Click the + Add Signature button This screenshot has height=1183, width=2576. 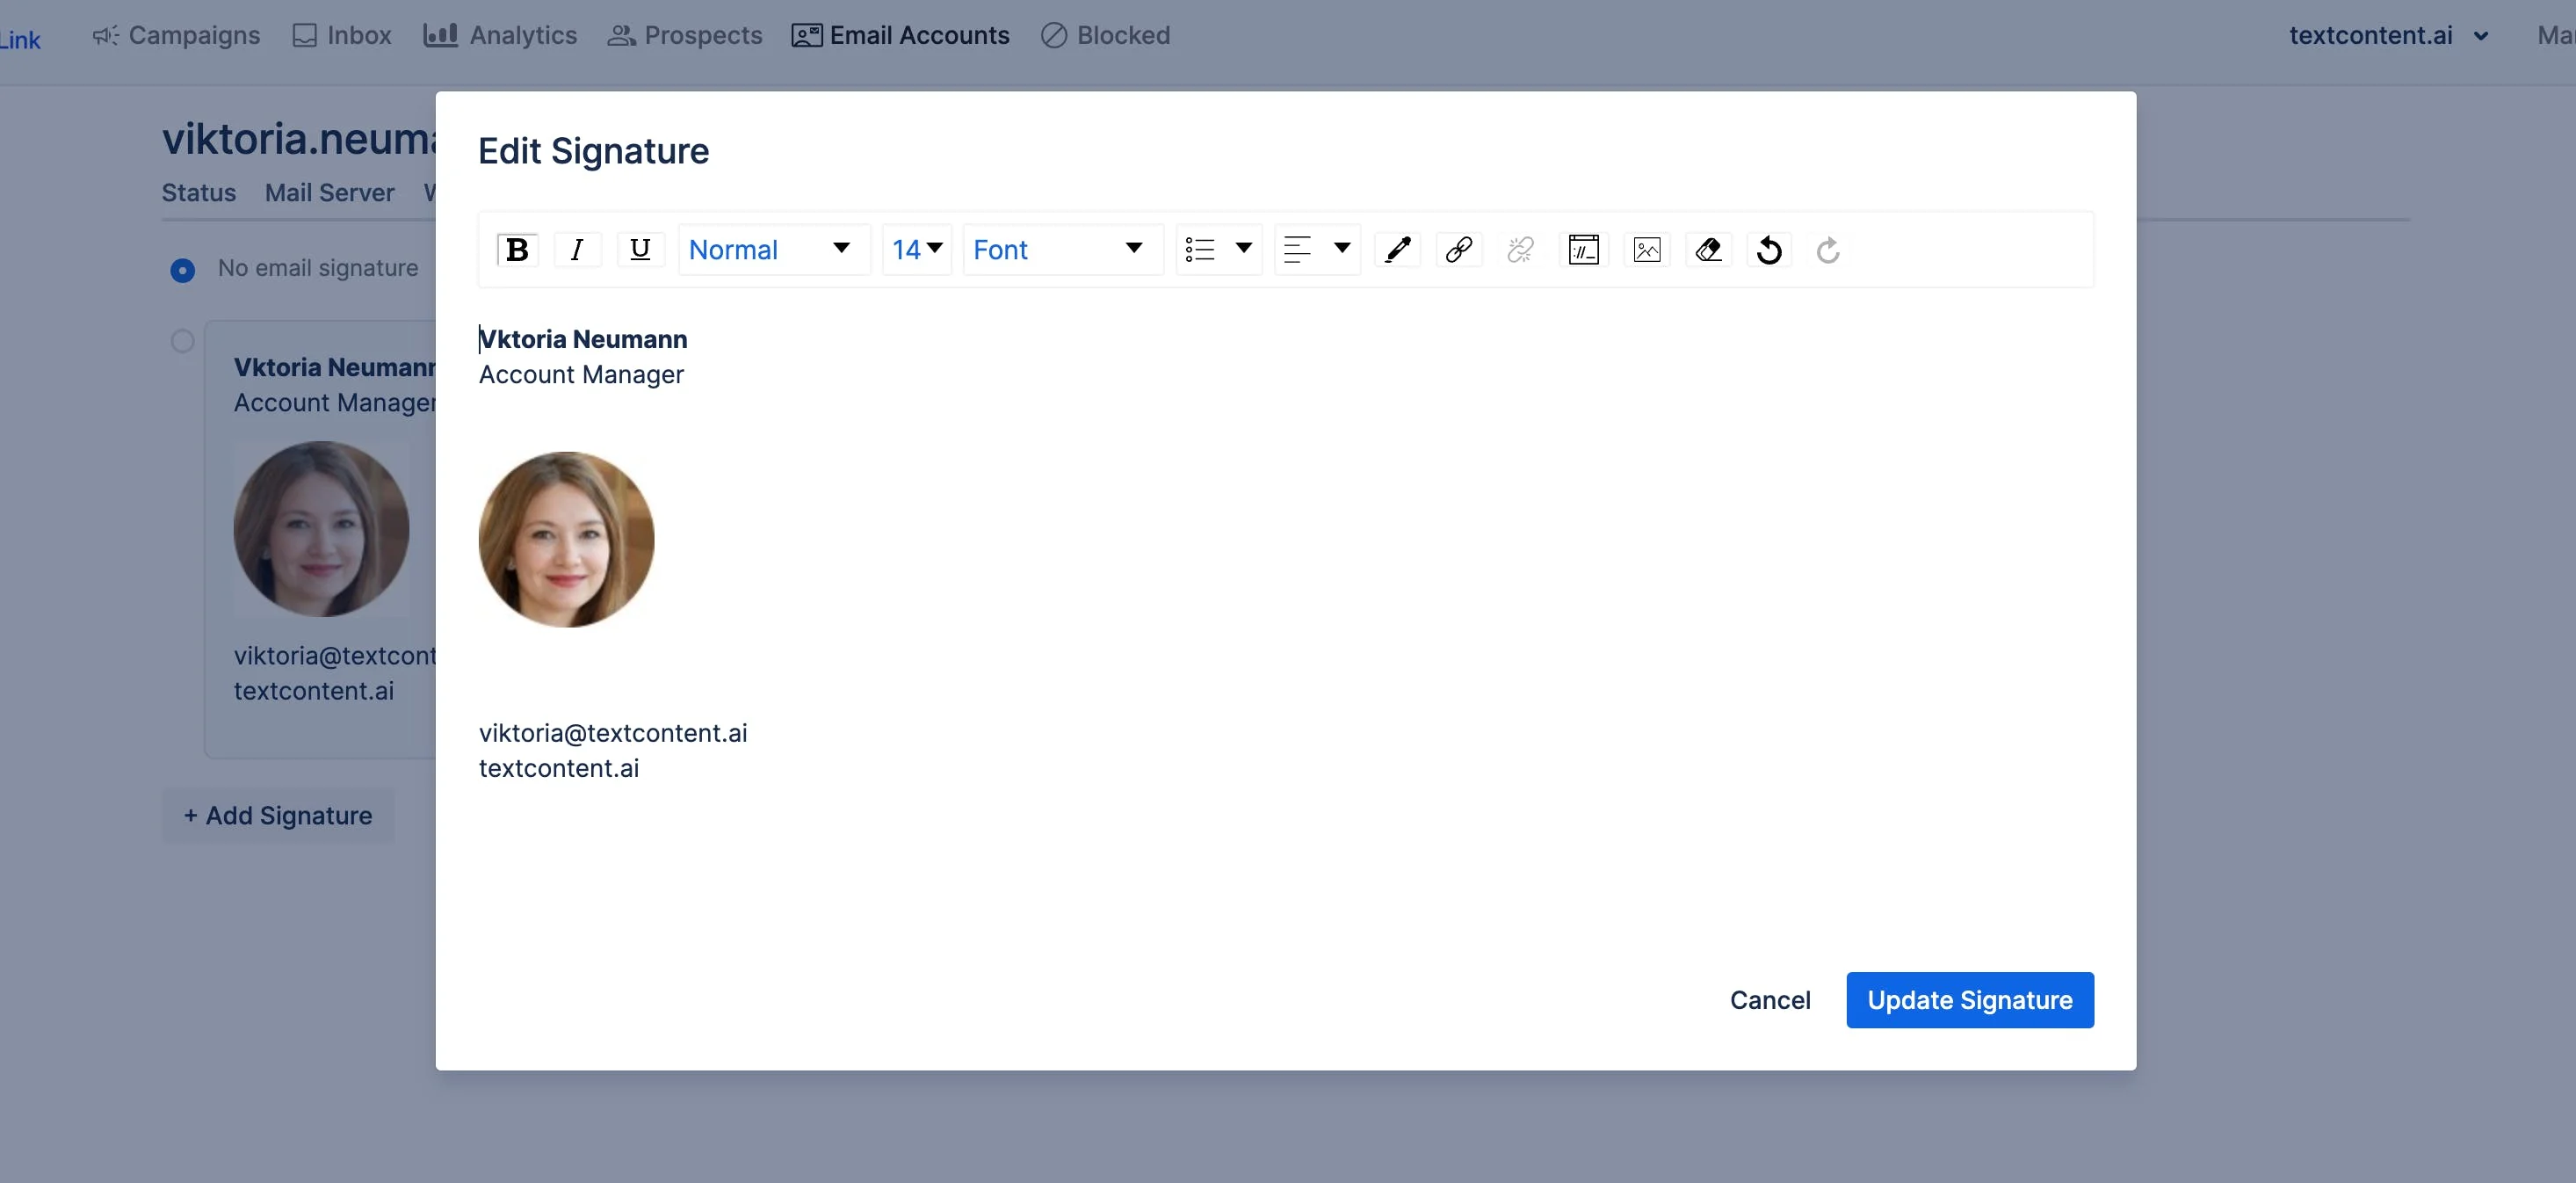[278, 815]
